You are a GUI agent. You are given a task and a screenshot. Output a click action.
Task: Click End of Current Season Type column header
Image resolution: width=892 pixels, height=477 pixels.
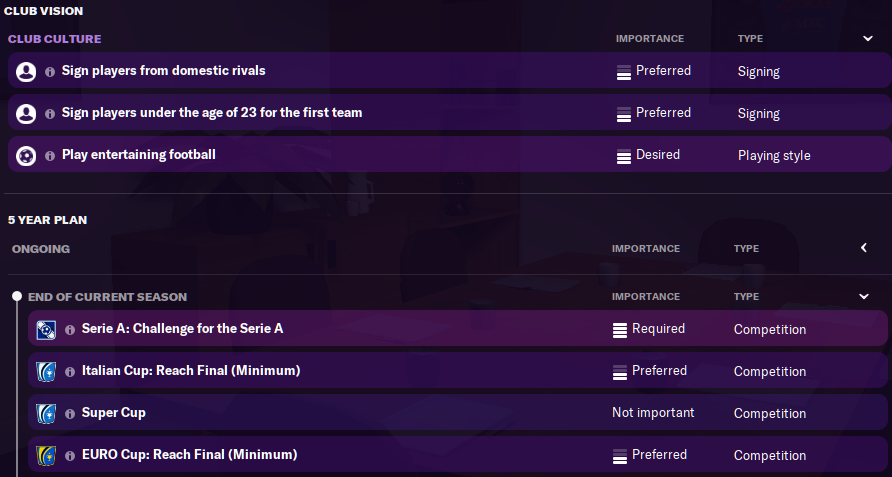tap(746, 297)
